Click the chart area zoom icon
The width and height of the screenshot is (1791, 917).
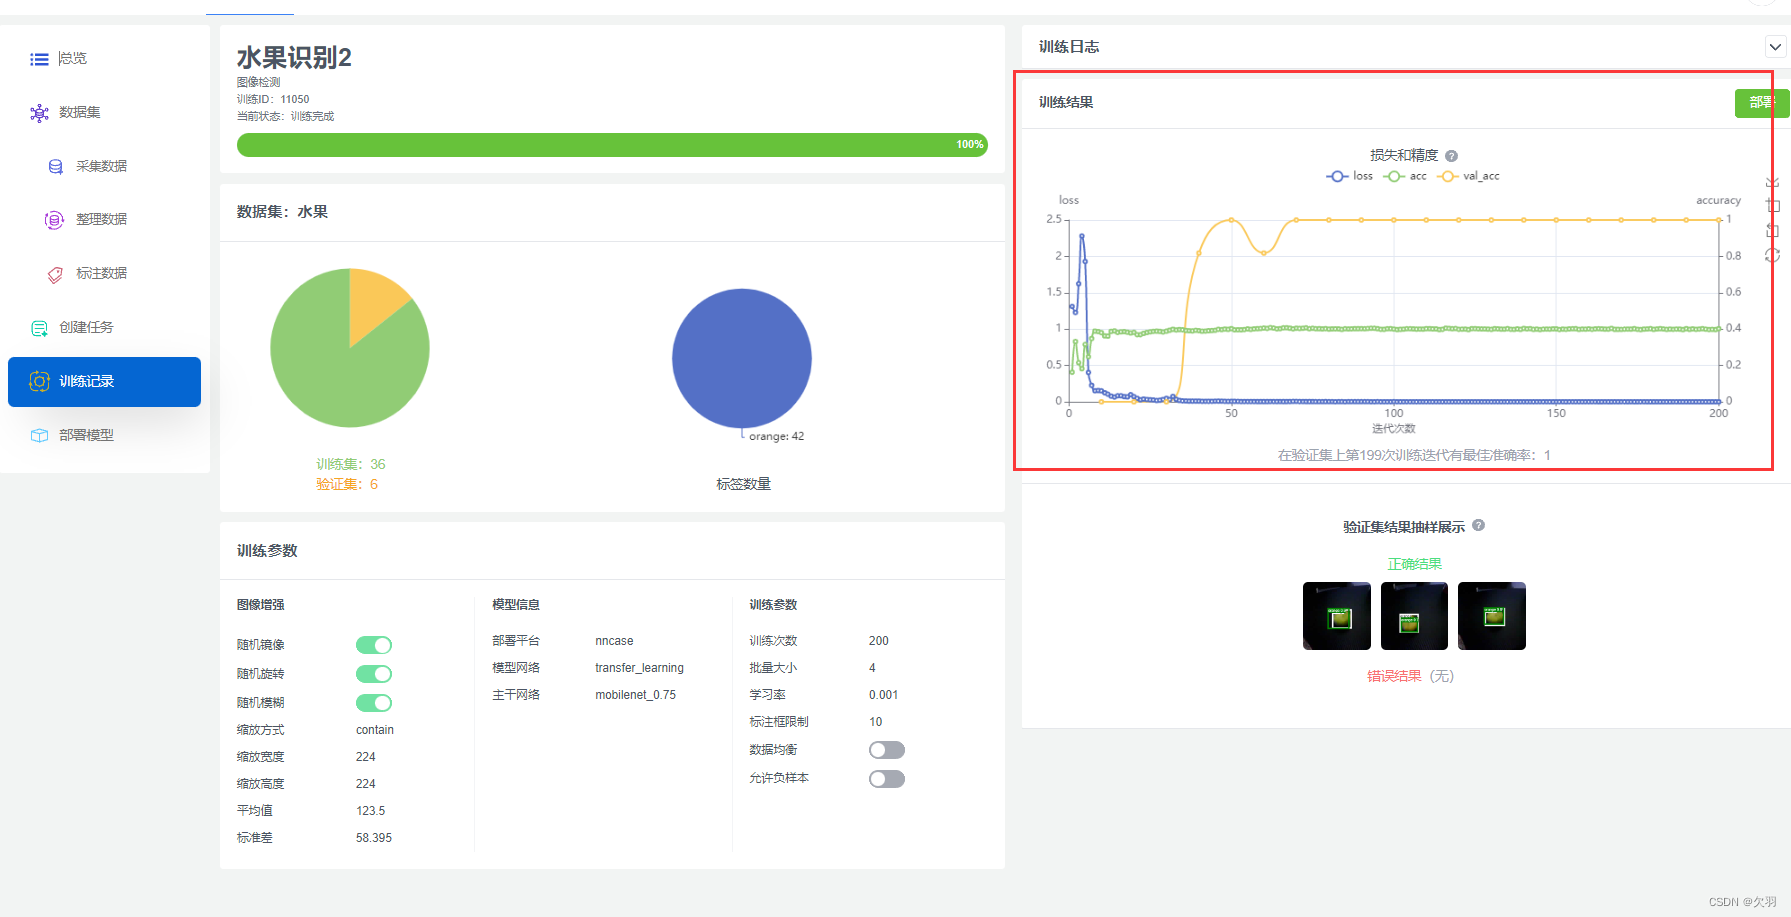1772,206
